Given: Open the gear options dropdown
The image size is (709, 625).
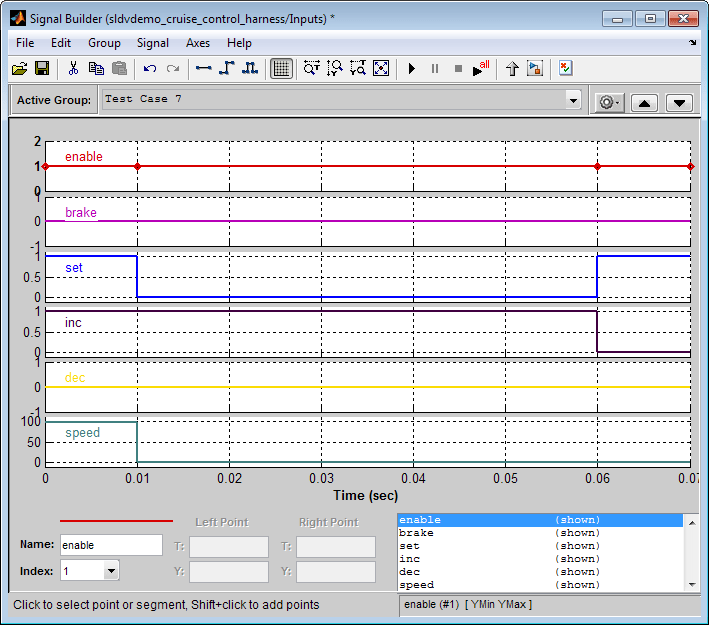Looking at the screenshot, I should click(x=608, y=102).
